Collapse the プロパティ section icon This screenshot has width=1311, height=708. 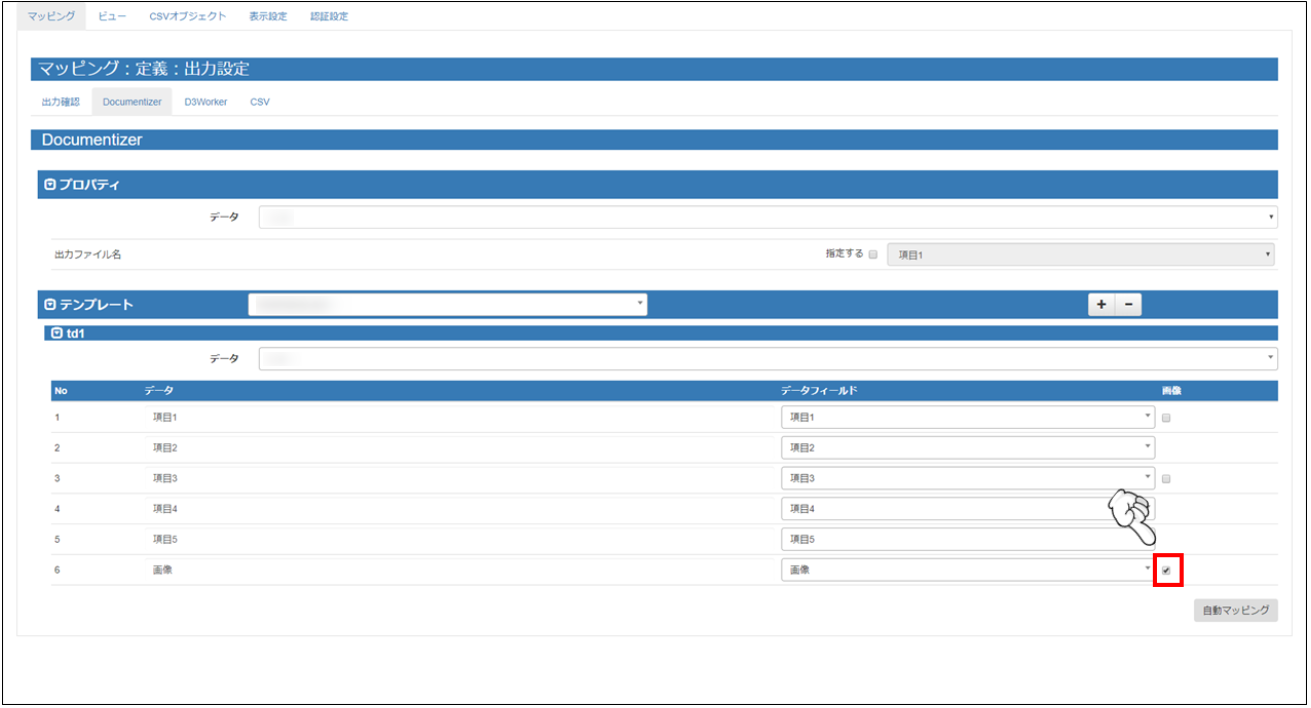point(50,185)
